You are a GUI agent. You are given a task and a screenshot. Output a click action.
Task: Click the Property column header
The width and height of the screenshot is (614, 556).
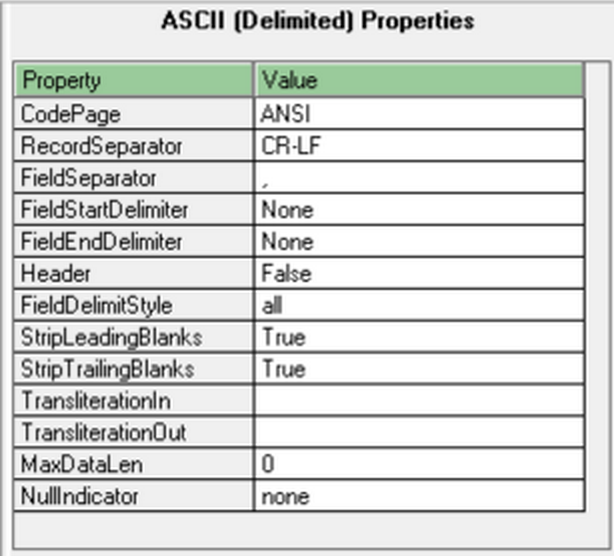coord(134,80)
